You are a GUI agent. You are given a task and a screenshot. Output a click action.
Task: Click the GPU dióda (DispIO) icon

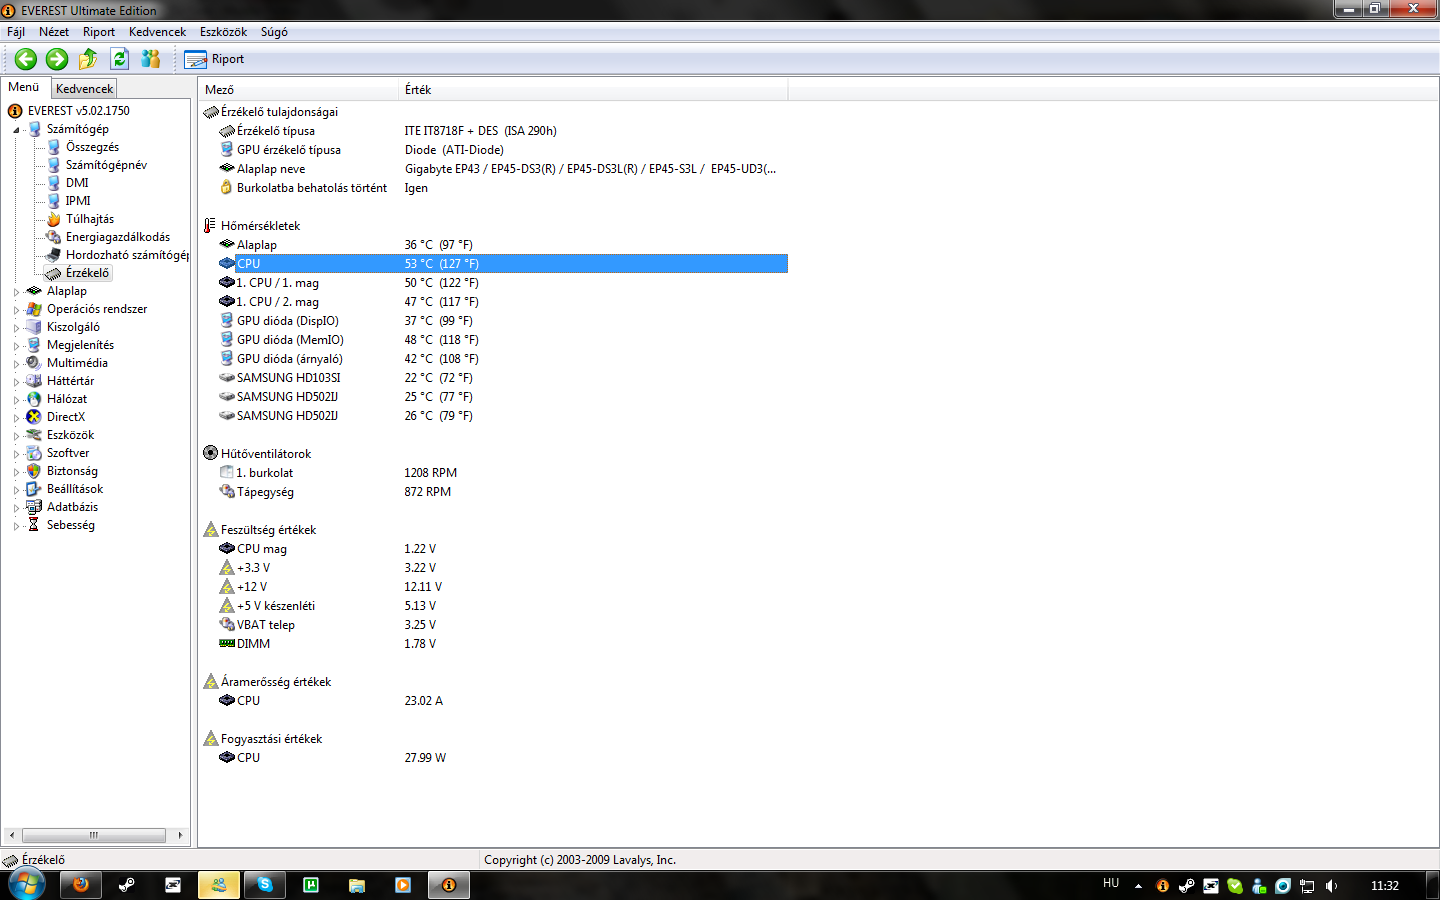pos(227,321)
